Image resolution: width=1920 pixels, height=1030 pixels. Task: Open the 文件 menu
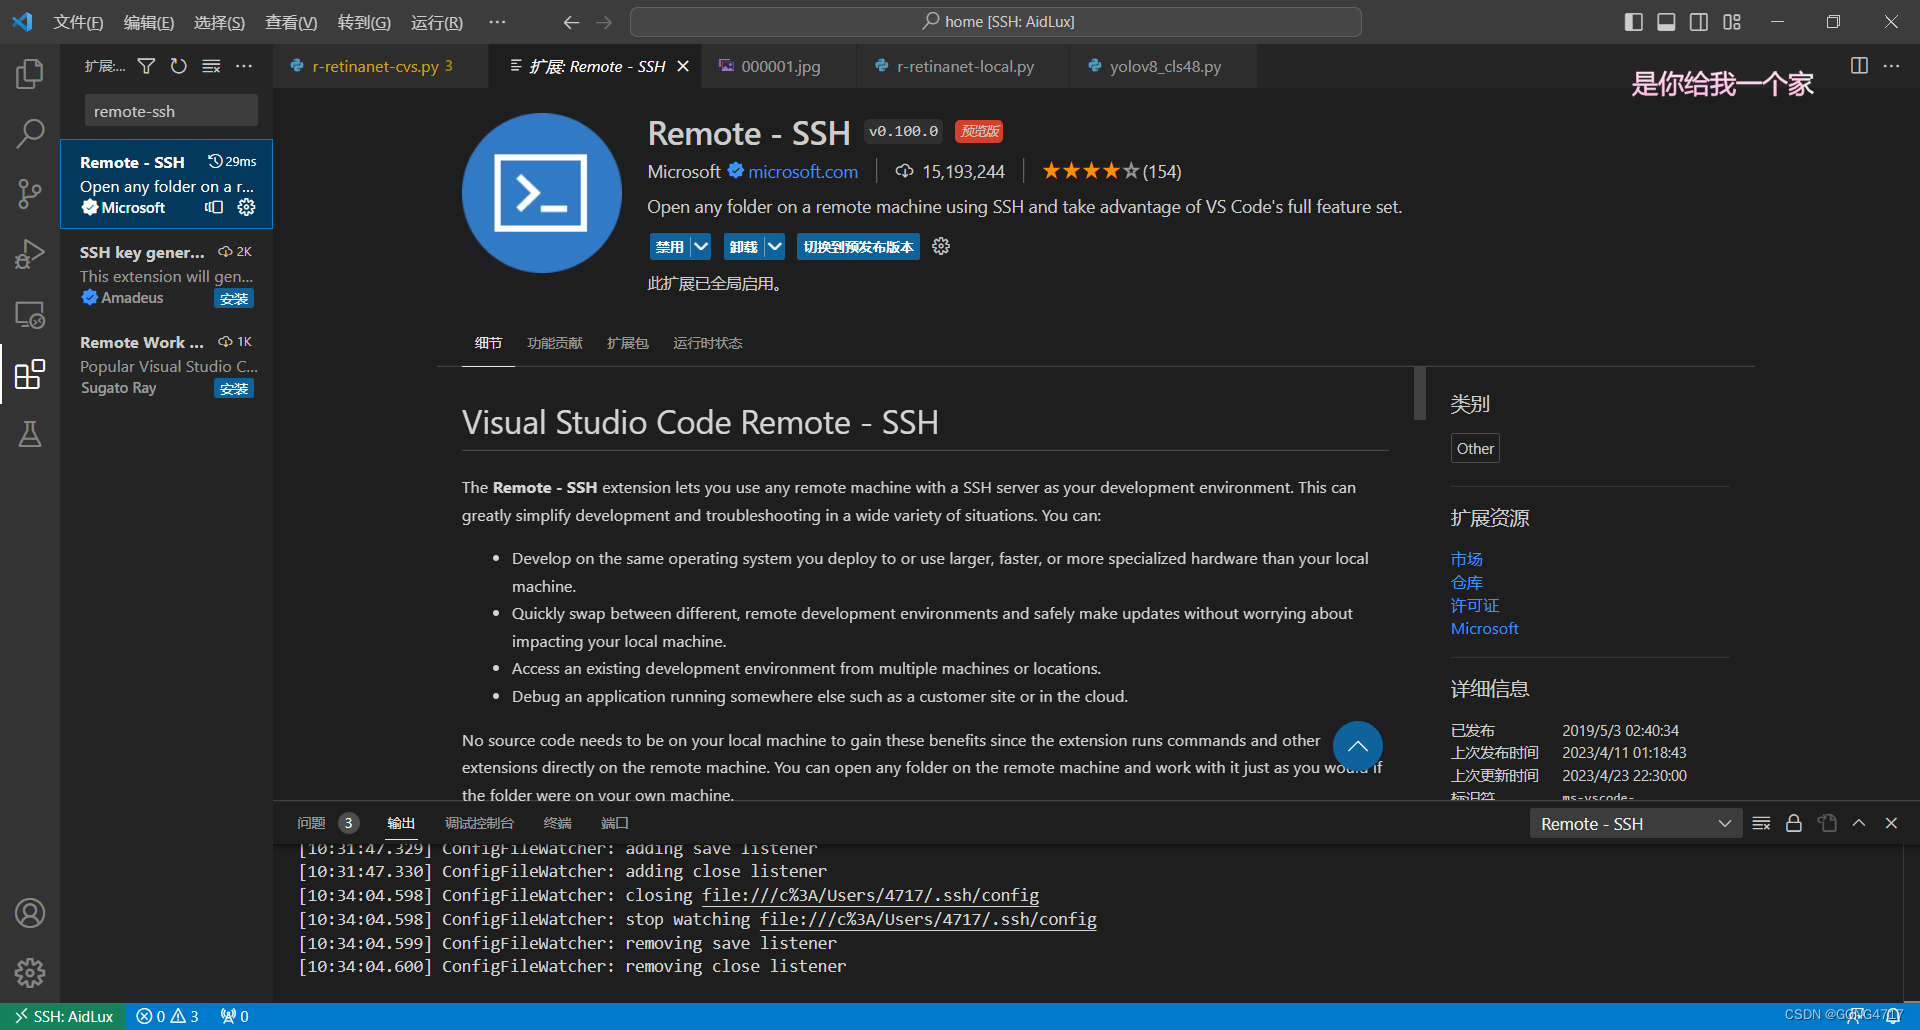[x=78, y=22]
